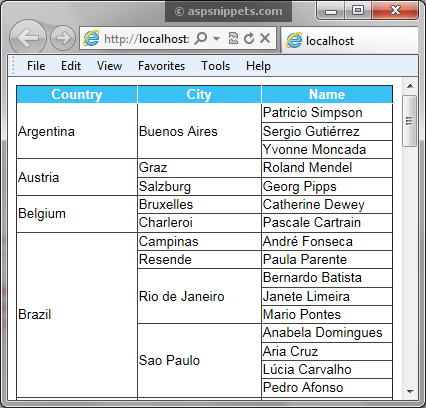Screen dimensions: 426x408
Task: Open the File menu
Action: pyautogui.click(x=36, y=66)
